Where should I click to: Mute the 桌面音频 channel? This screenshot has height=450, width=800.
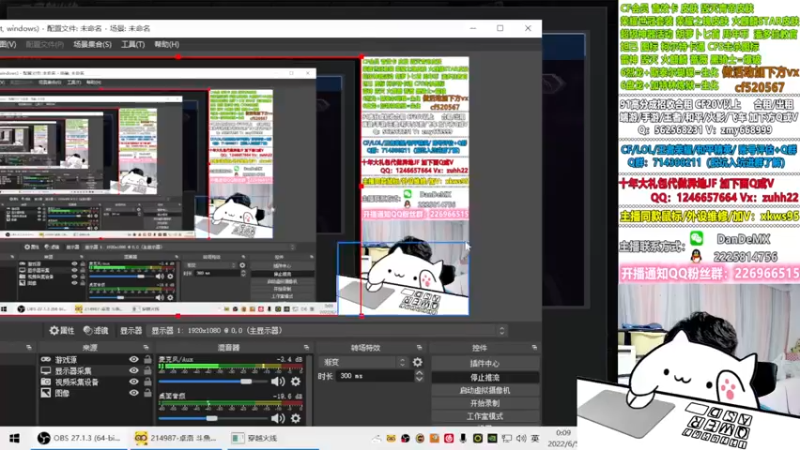(x=278, y=418)
